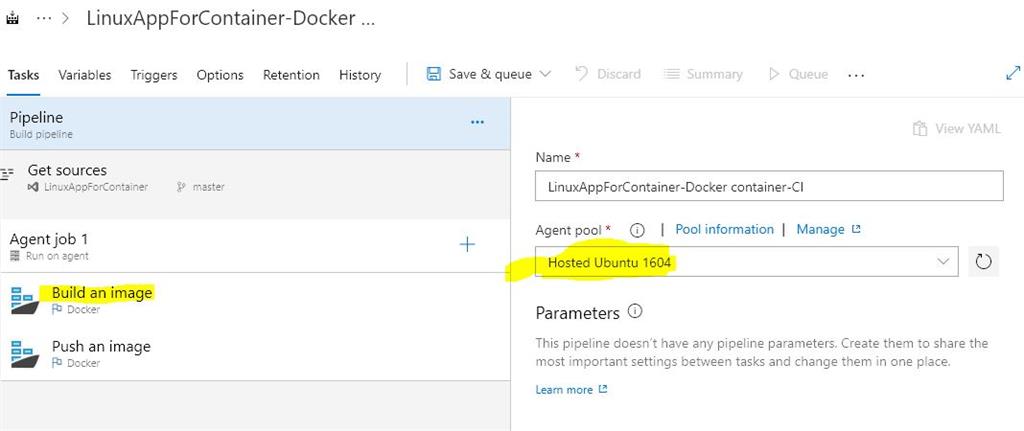Screen dimensions: 1024x431
Task: Switch to the Variables tab
Action: [x=85, y=75]
